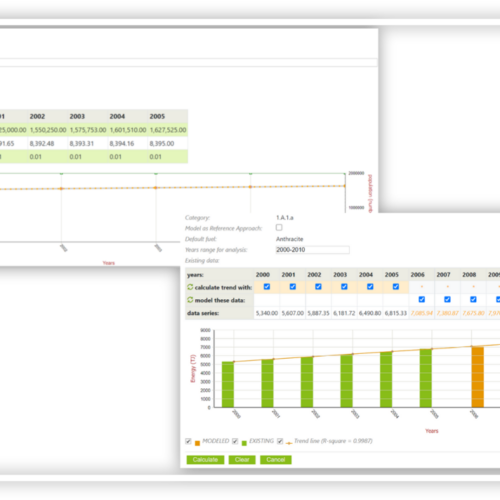Uncheck the 2005 'calculate trend with' checkbox

[396, 287]
